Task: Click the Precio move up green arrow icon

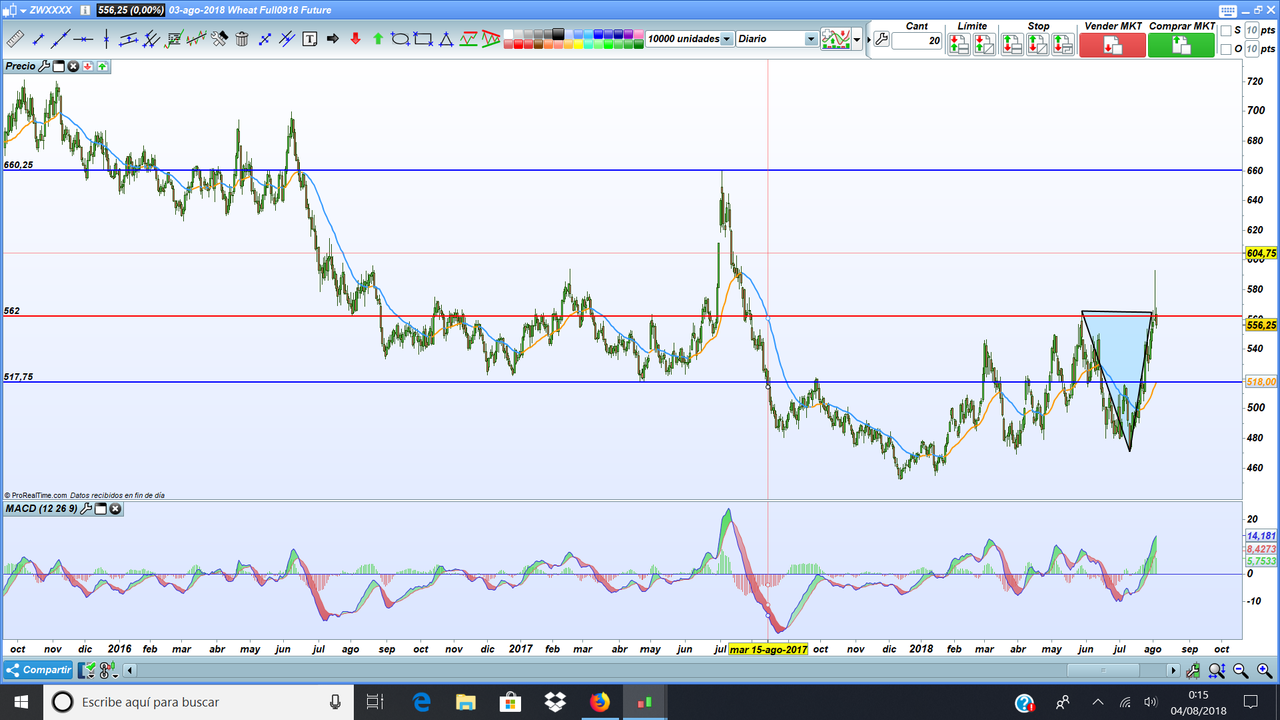Action: [x=102, y=66]
